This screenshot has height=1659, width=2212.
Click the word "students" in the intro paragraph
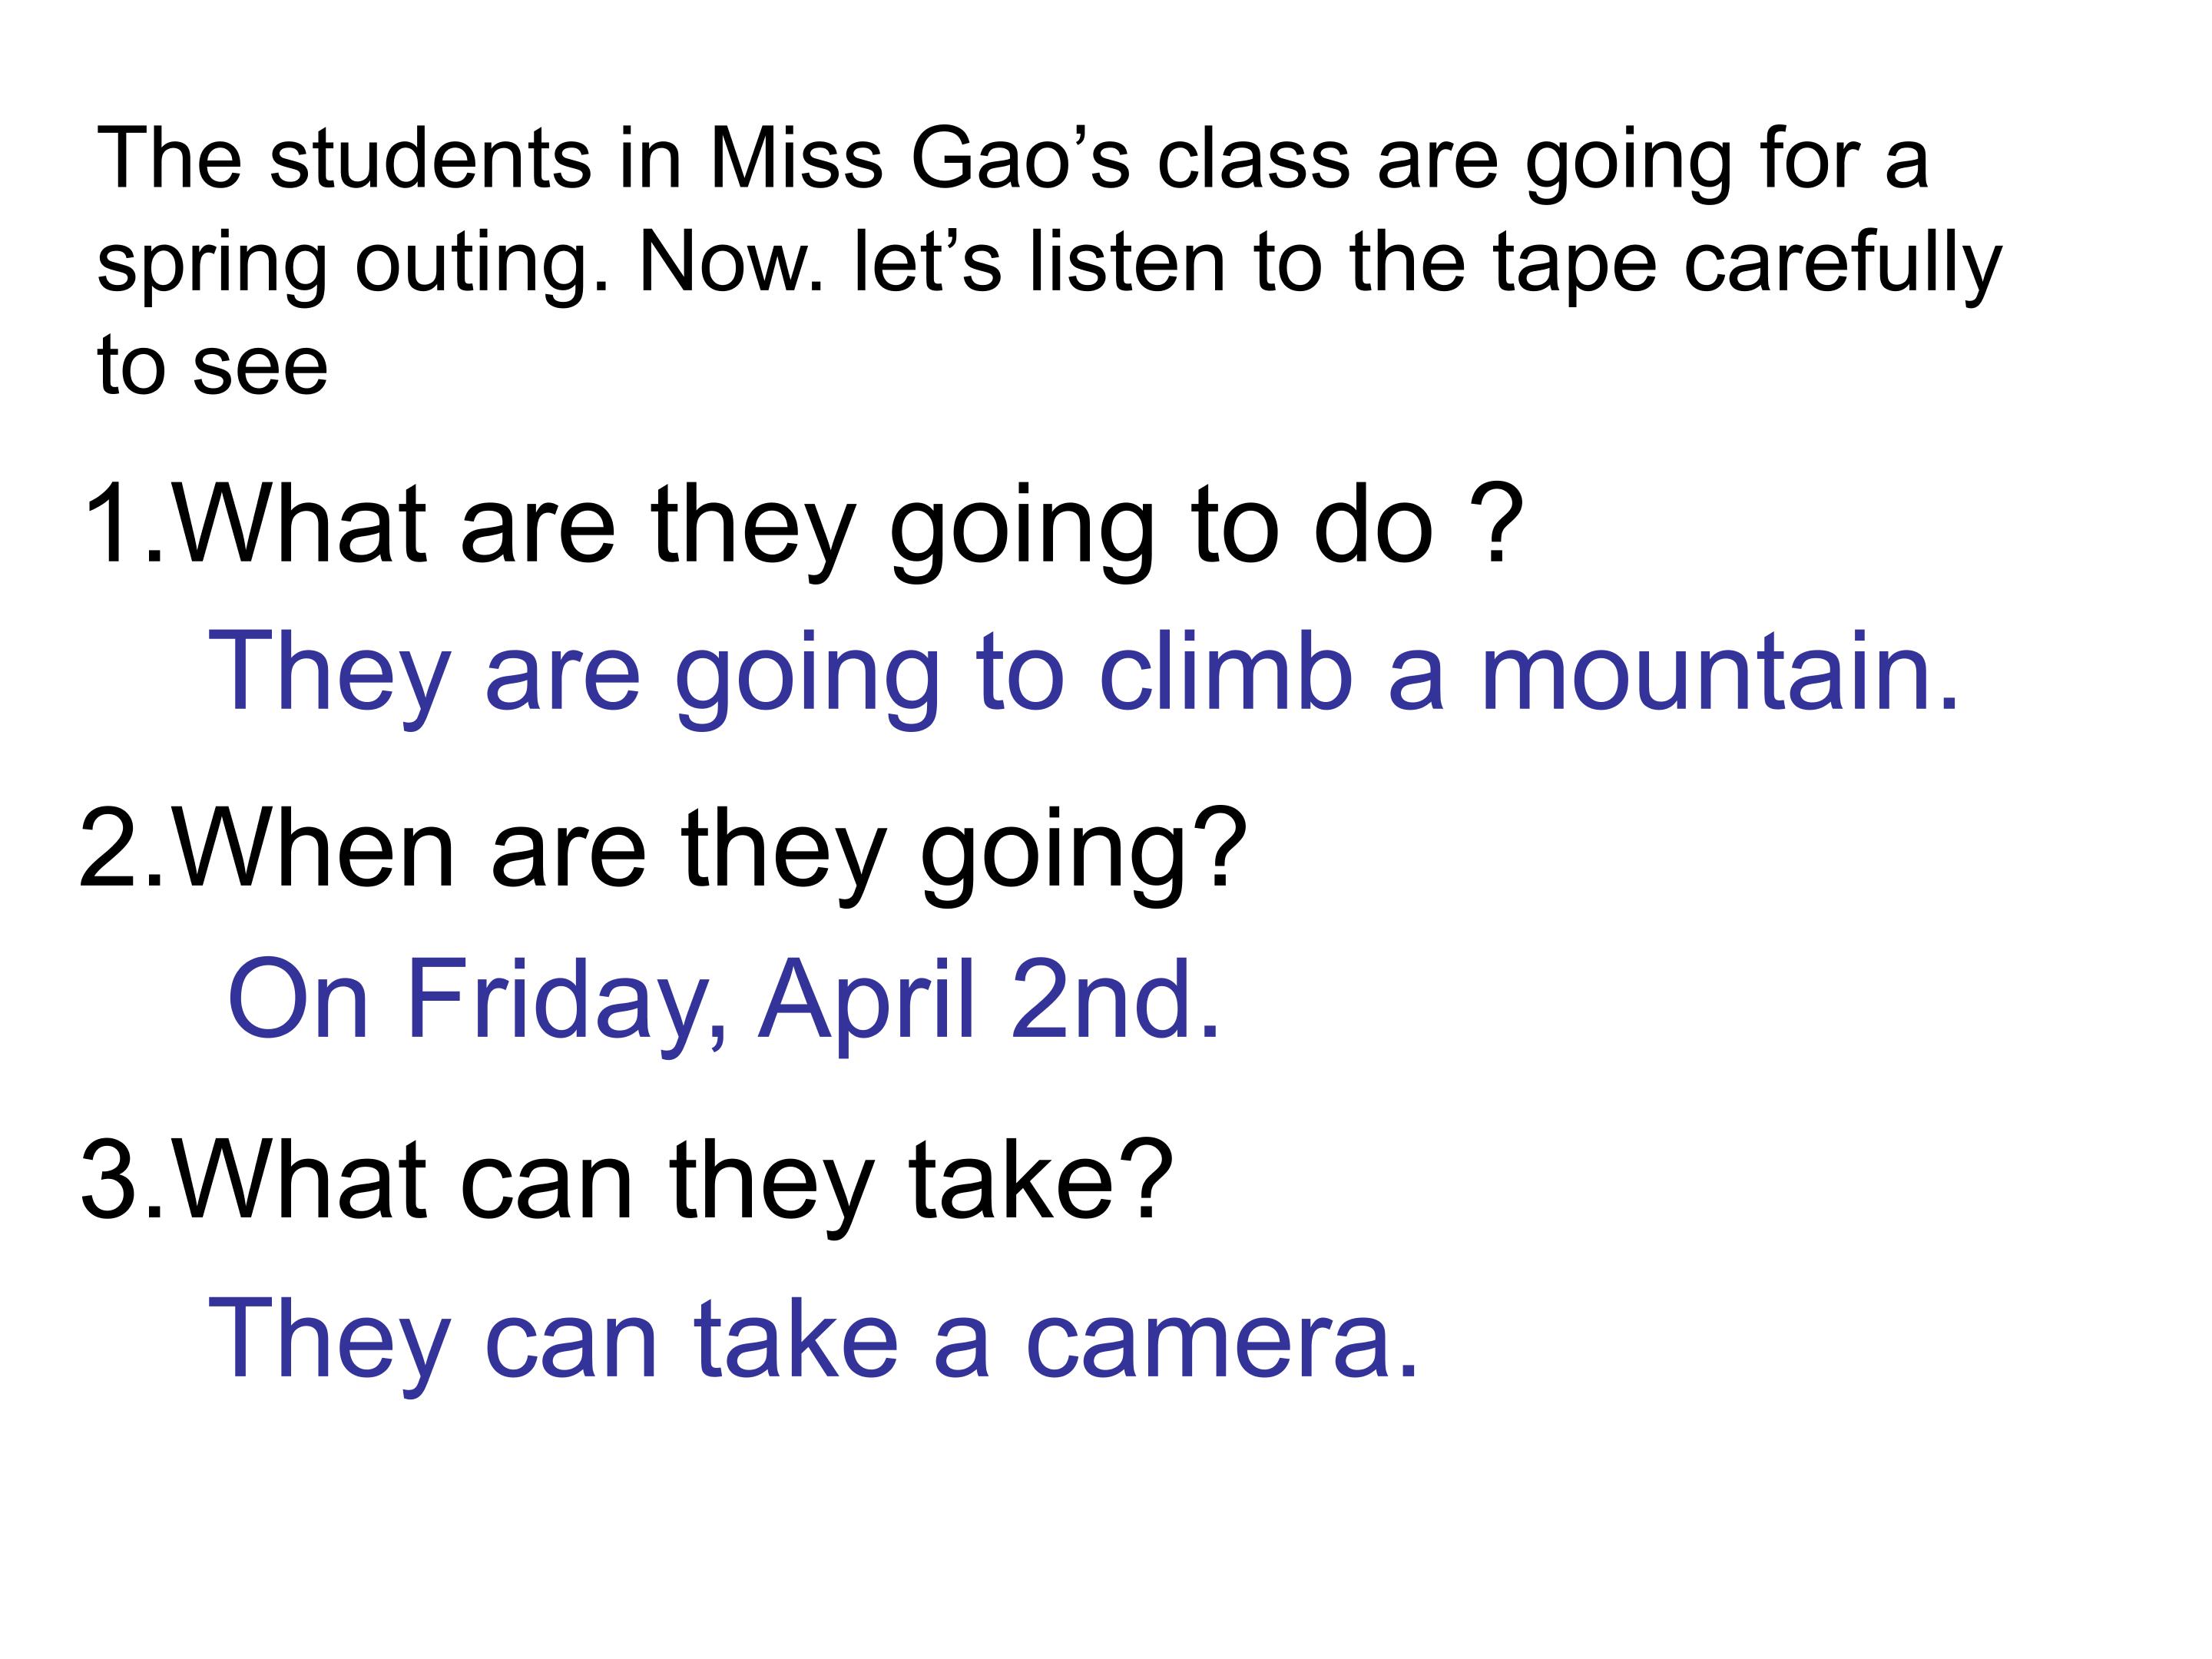430,160
